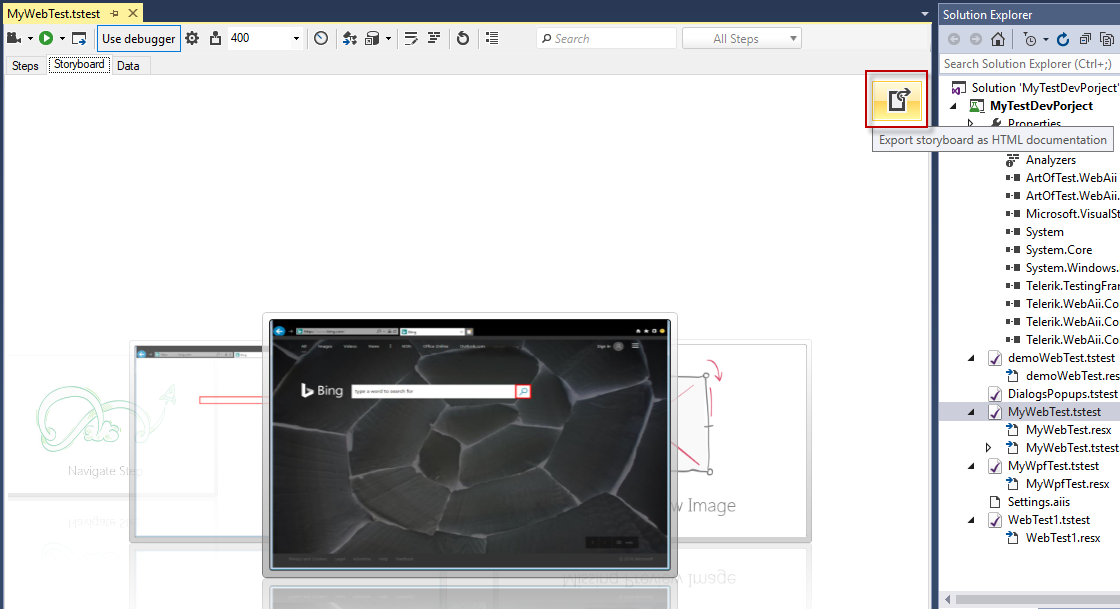Open the Data tab
1120x609 pixels.
point(128,66)
